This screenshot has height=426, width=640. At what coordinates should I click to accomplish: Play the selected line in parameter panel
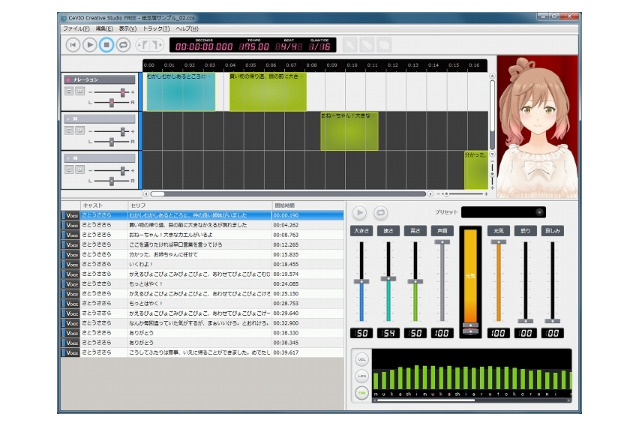coord(360,213)
